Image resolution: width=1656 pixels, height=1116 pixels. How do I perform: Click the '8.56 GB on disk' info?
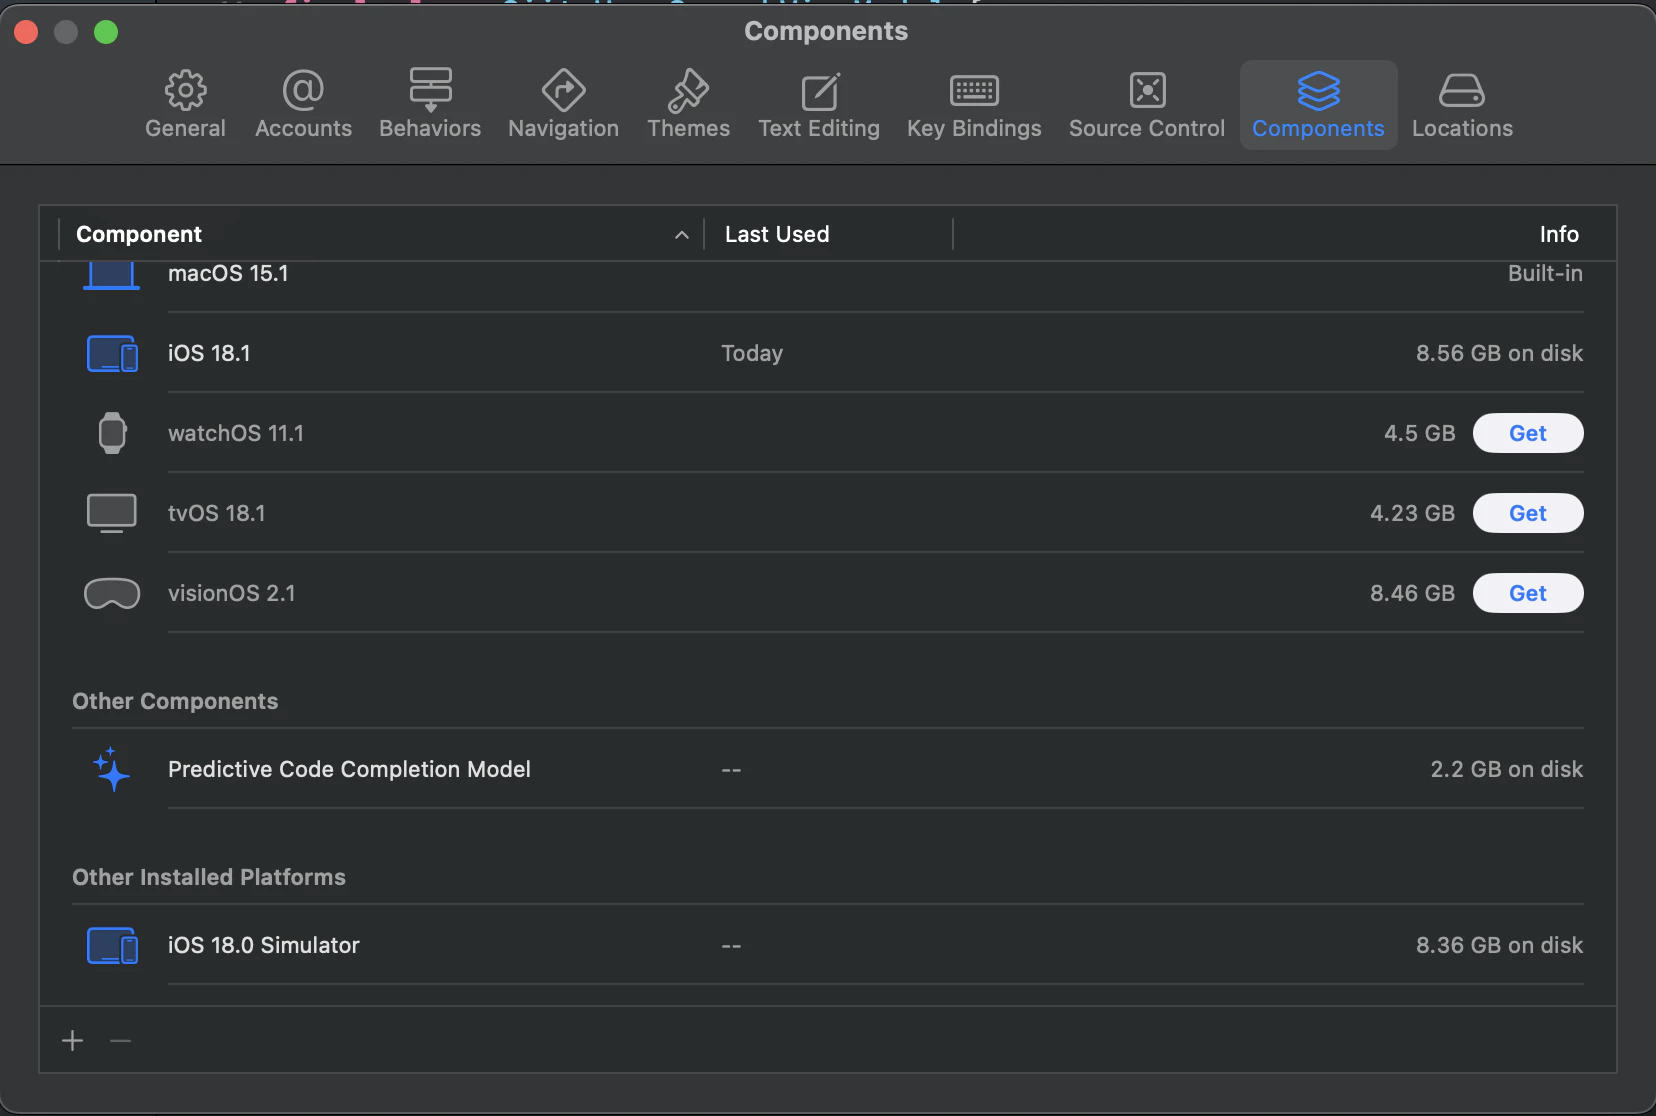[x=1499, y=353]
